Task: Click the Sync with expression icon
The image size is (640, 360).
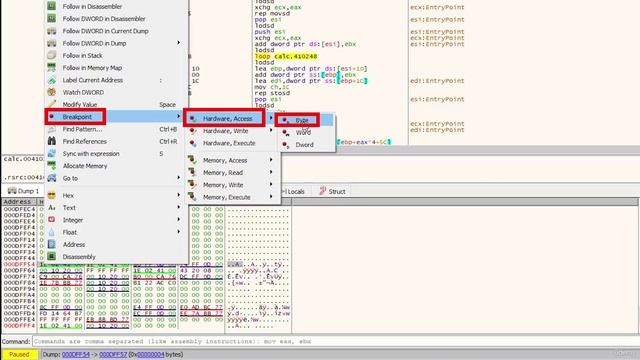Action: coord(51,153)
